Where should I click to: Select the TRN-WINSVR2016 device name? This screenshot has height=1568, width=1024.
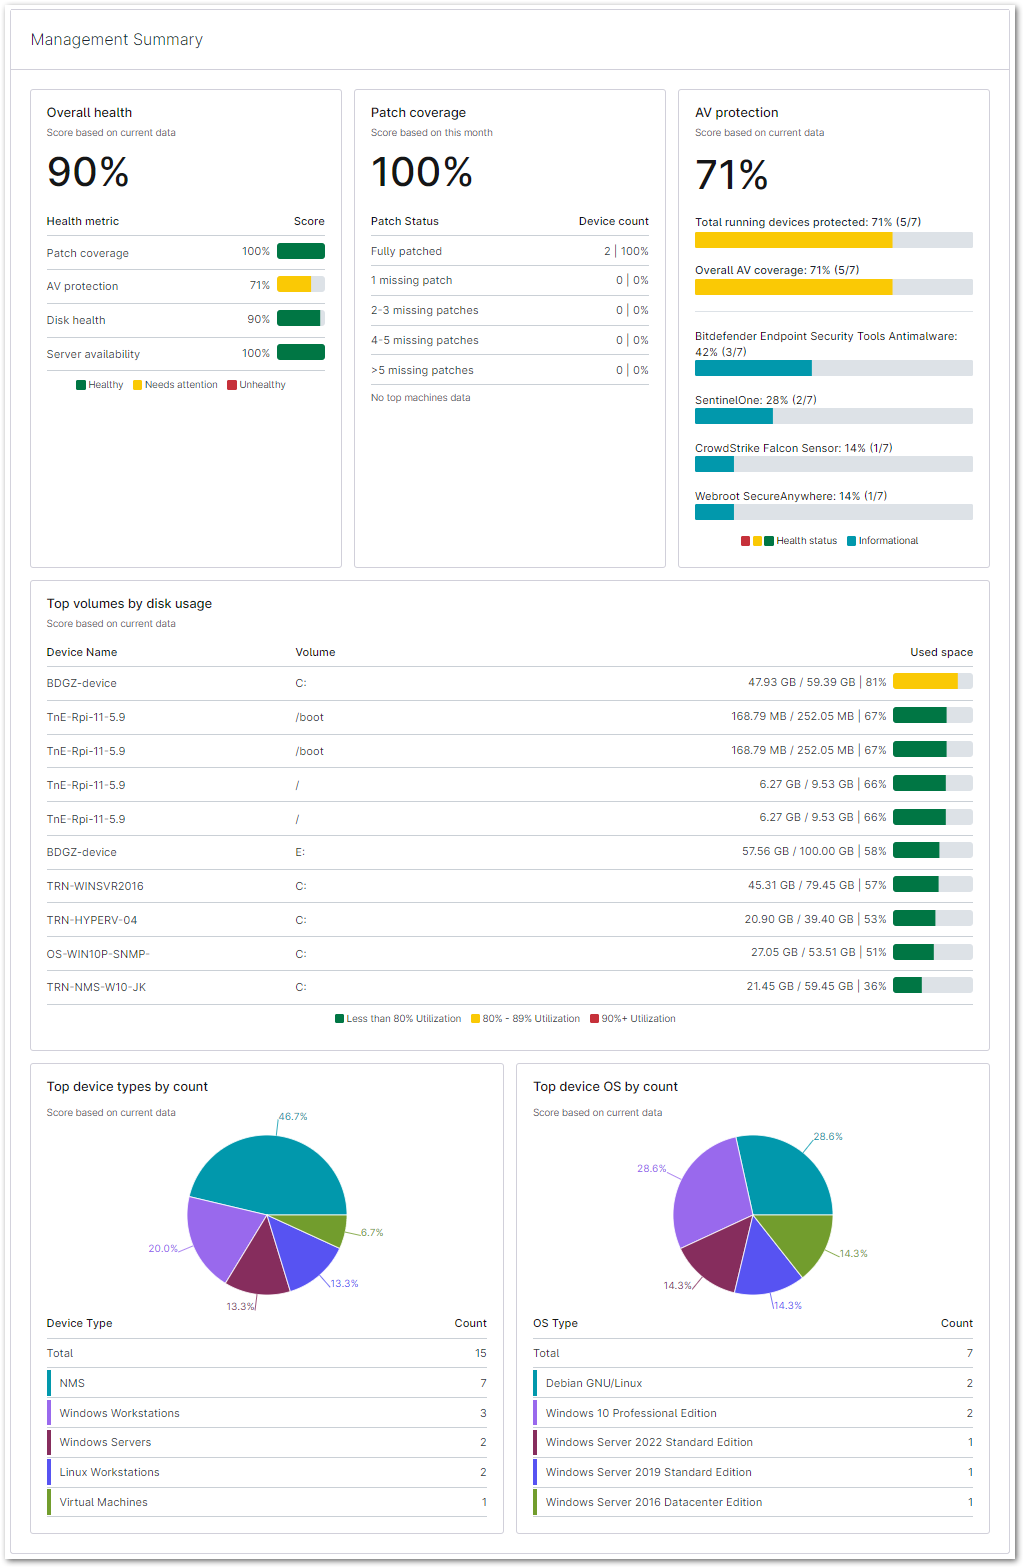click(95, 886)
